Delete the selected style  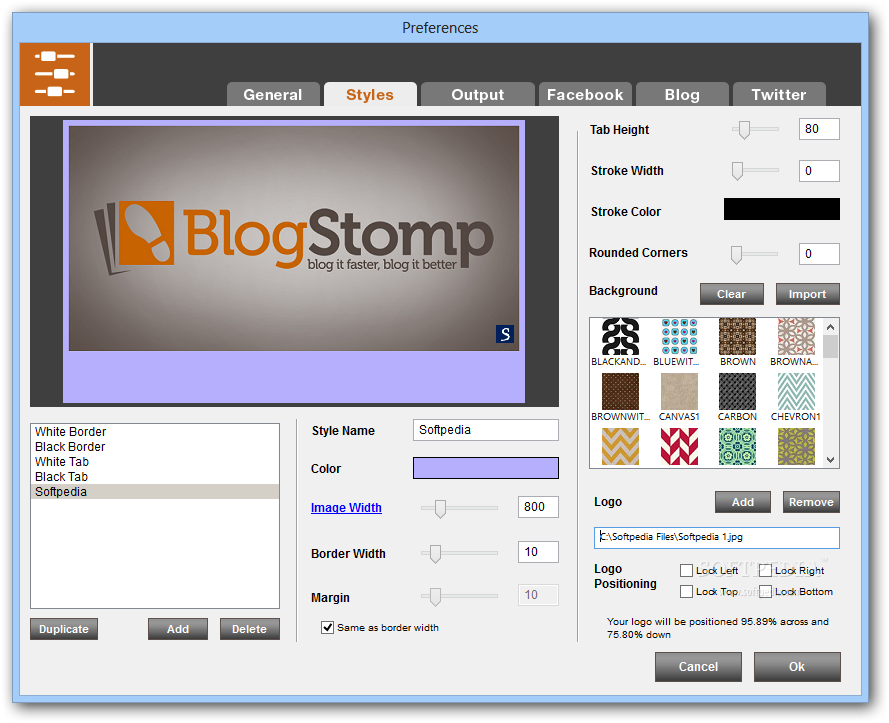coord(249,629)
